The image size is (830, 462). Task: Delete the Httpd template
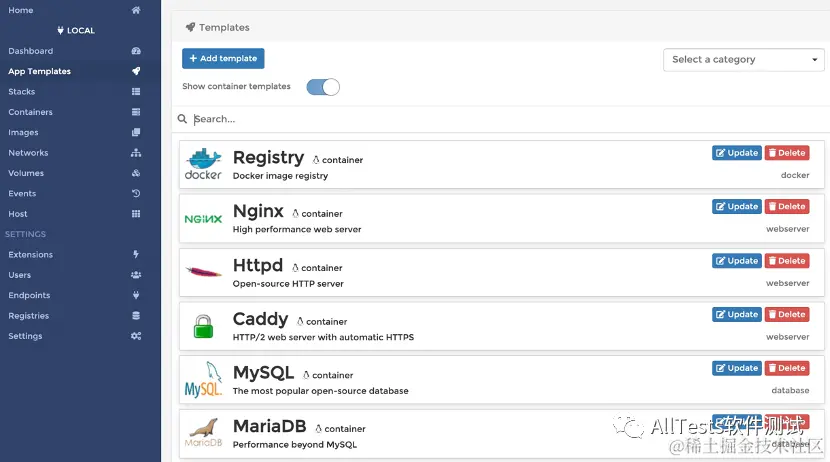pyautogui.click(x=787, y=261)
